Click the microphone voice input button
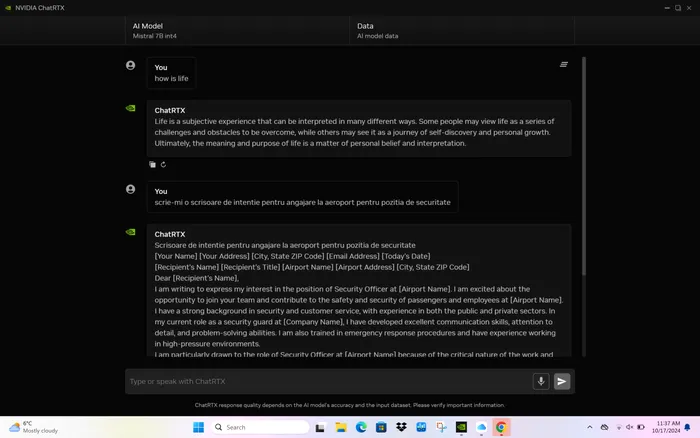 pyautogui.click(x=541, y=381)
